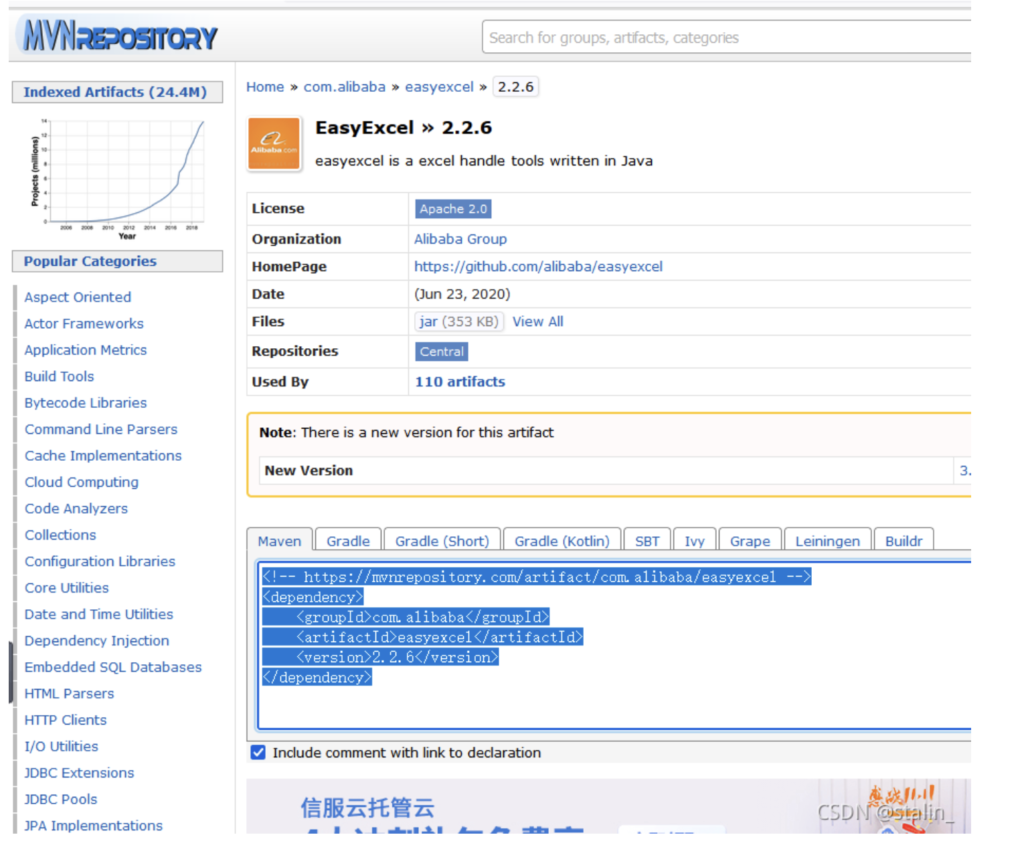Switch to the Leiningen tab

[827, 541]
